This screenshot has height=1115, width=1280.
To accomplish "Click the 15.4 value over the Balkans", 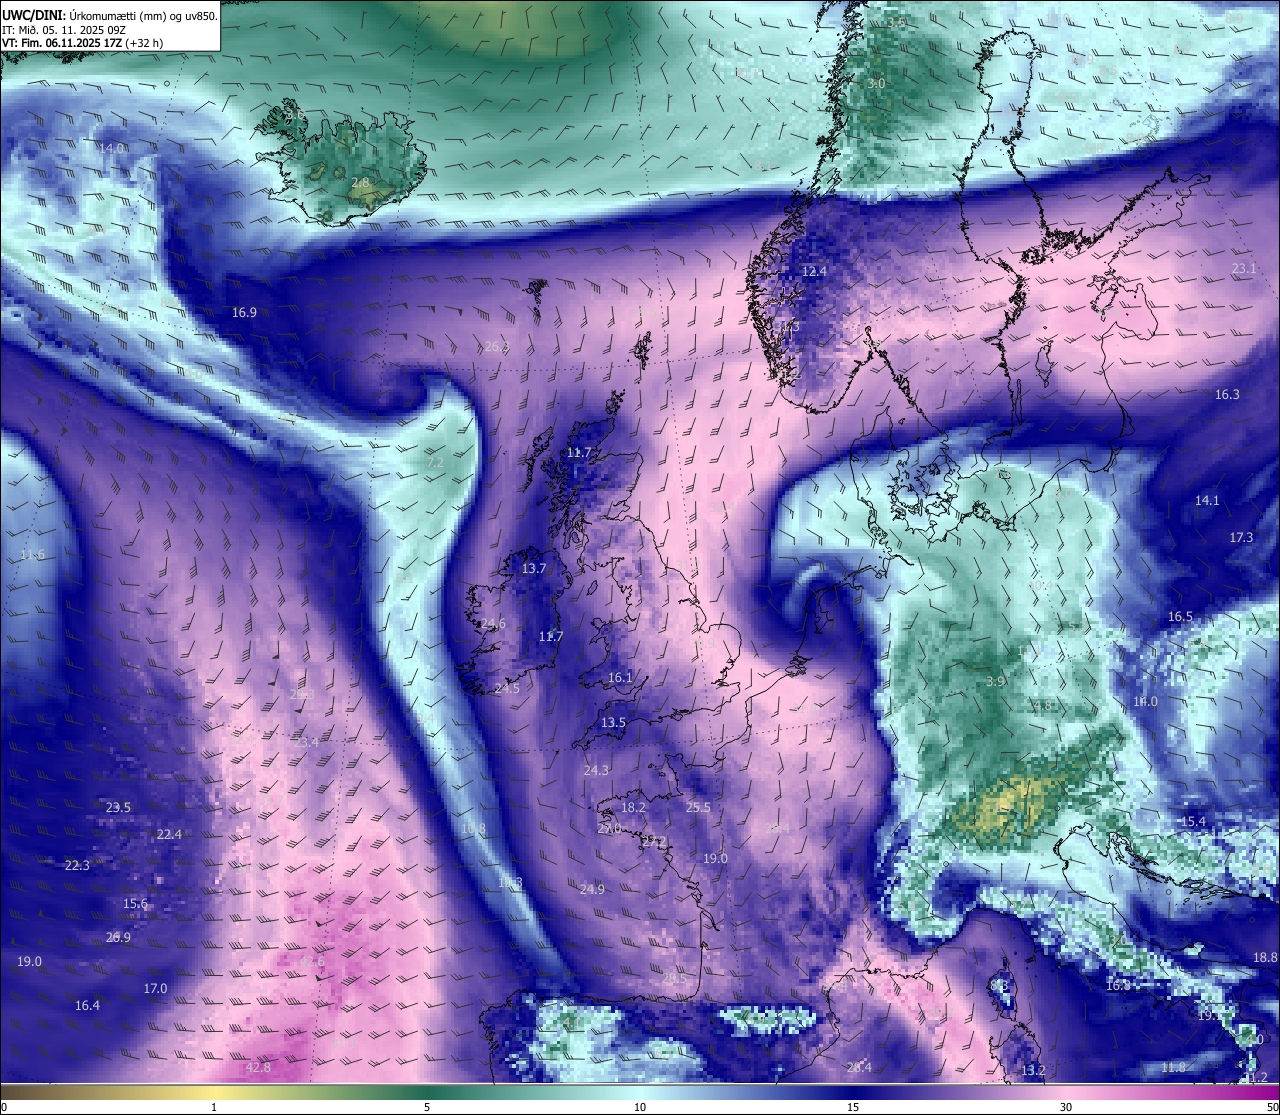I will click(x=1193, y=822).
